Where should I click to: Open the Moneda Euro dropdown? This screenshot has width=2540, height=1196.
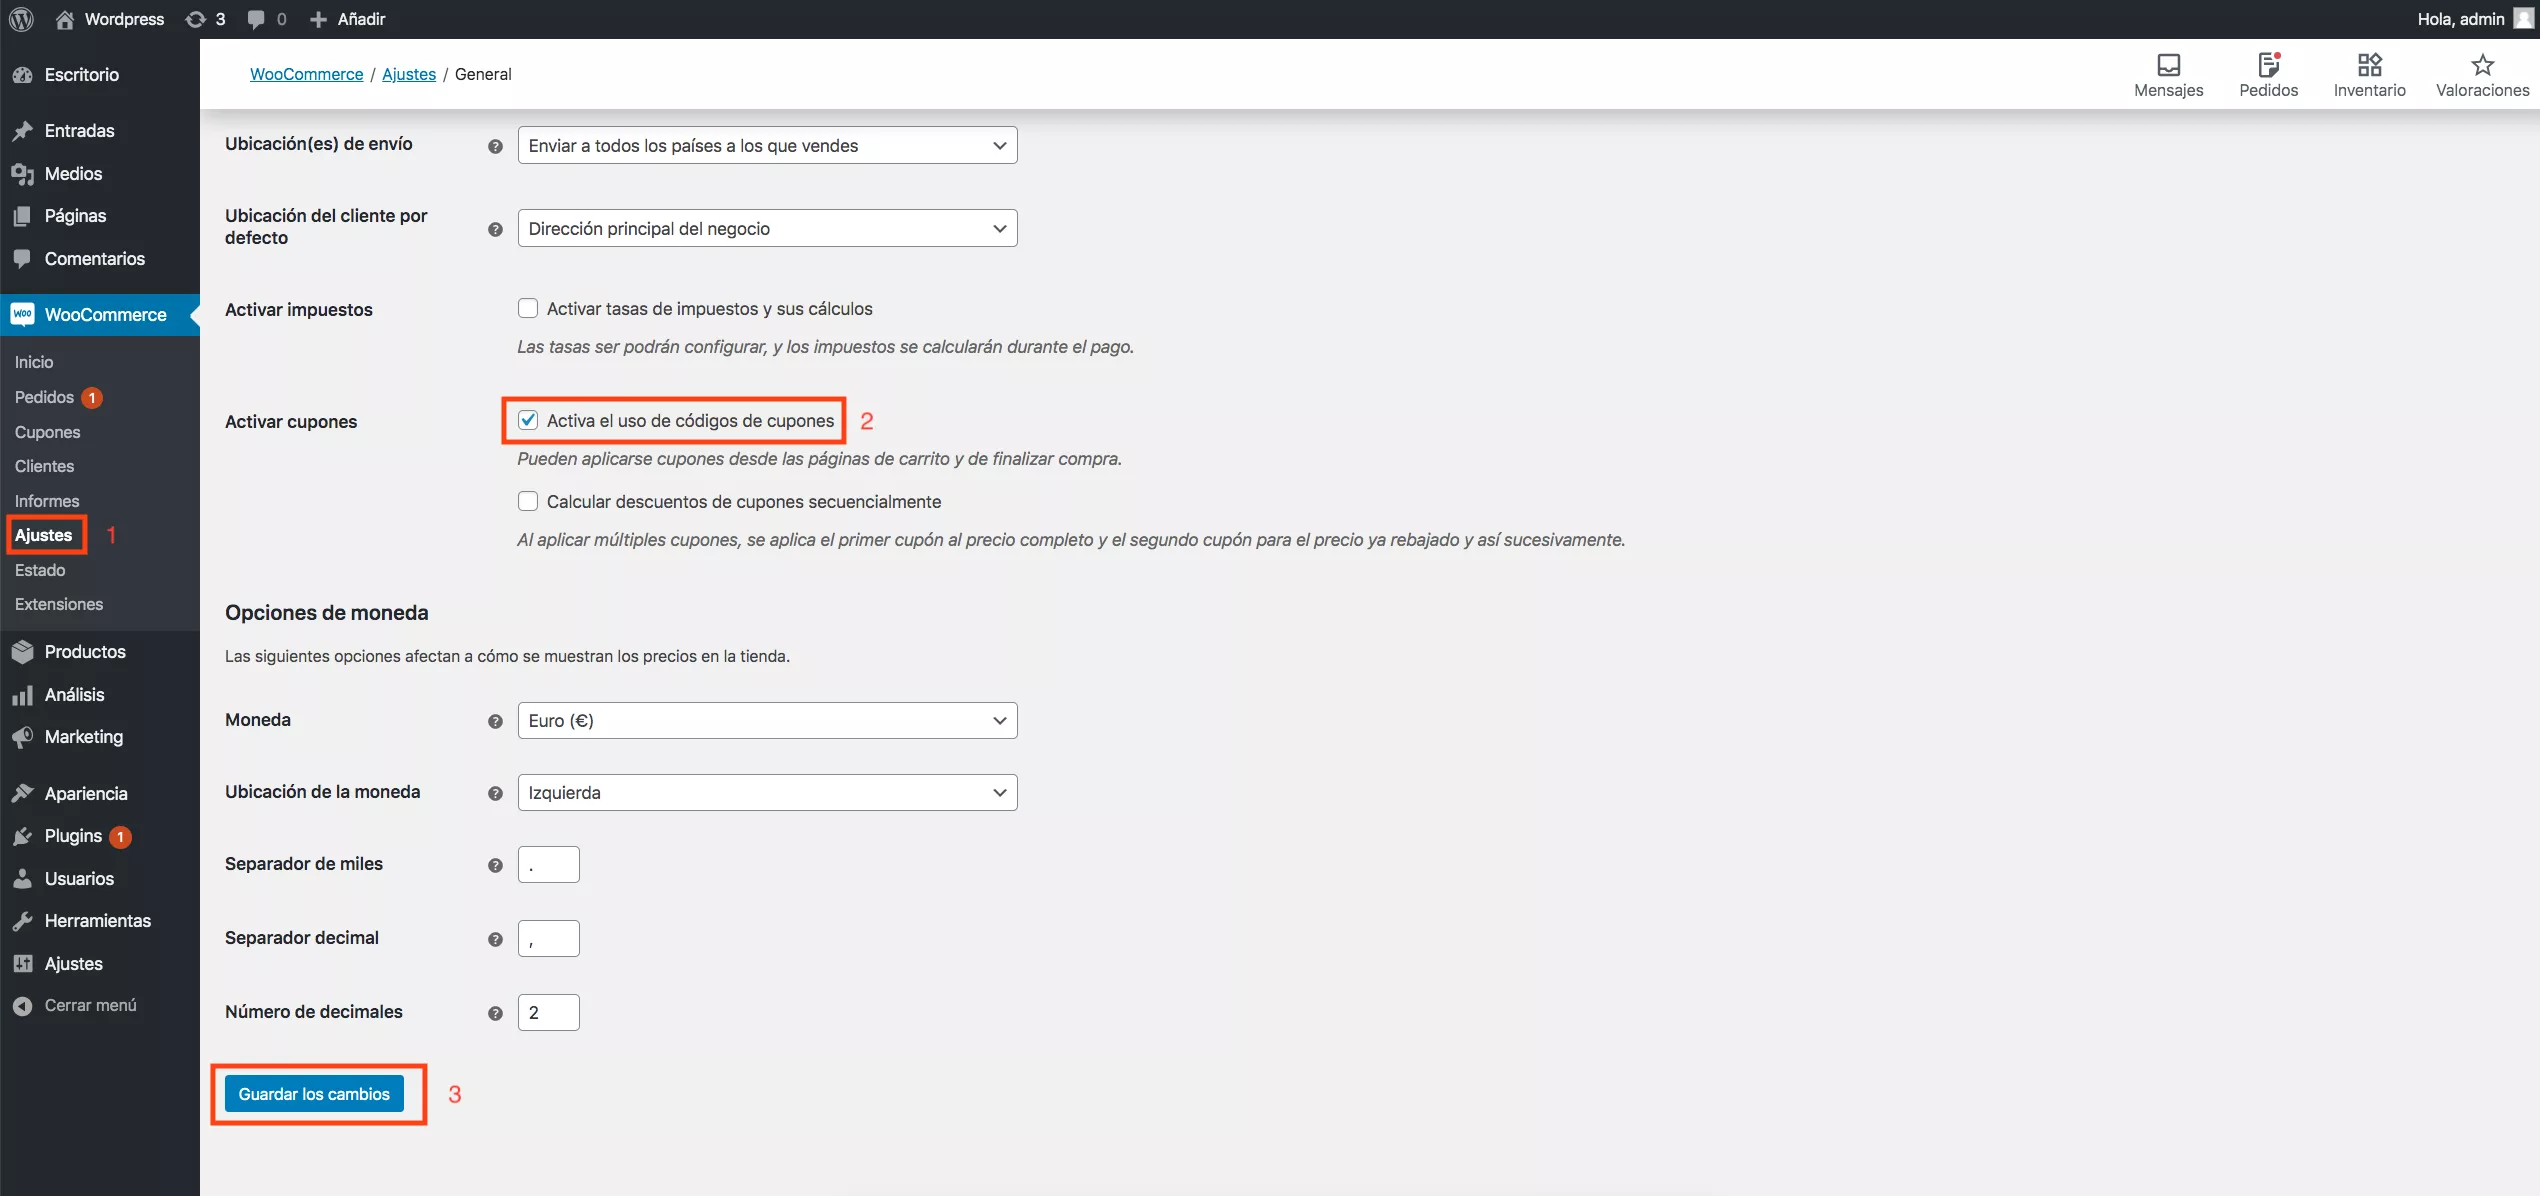767,720
